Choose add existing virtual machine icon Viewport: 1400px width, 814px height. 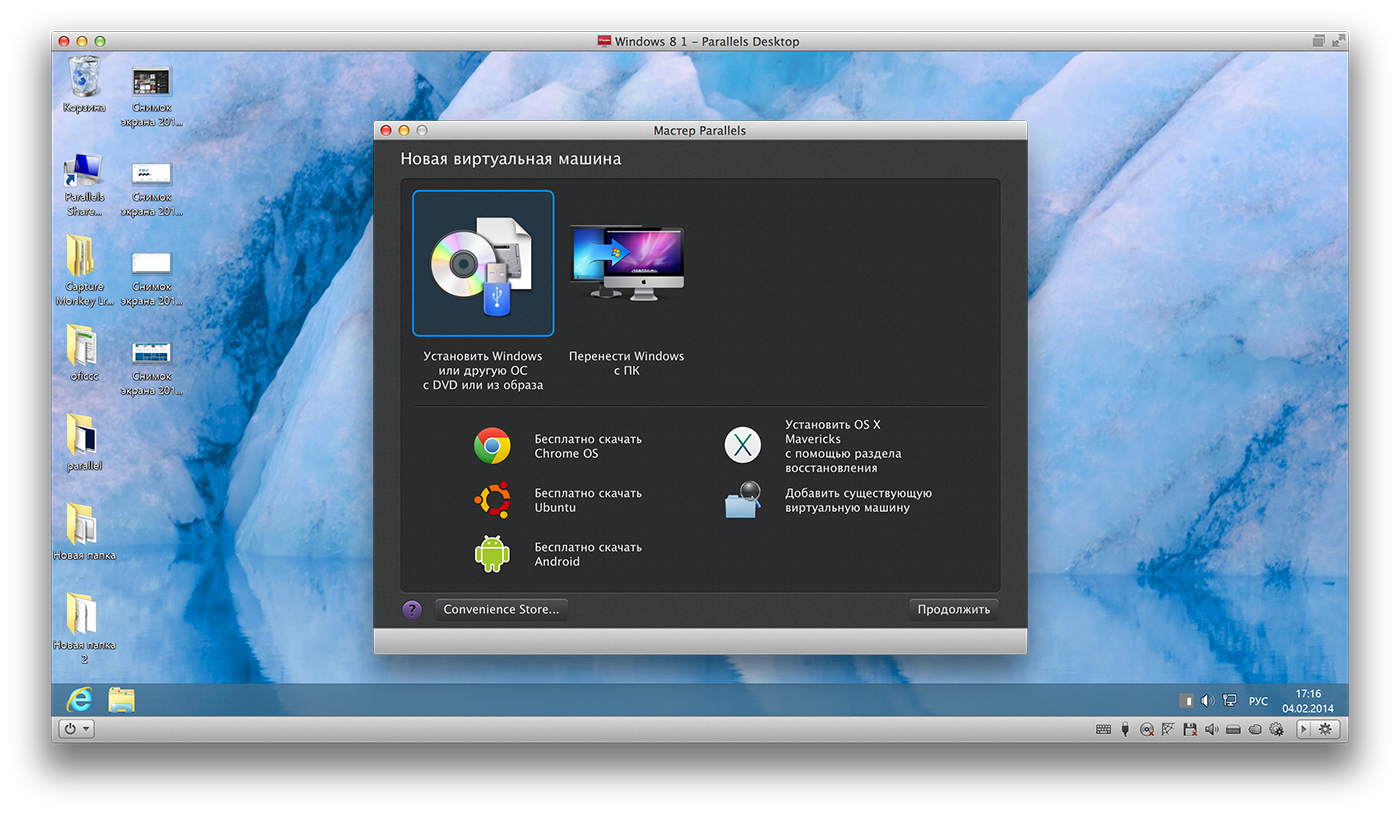(742, 500)
